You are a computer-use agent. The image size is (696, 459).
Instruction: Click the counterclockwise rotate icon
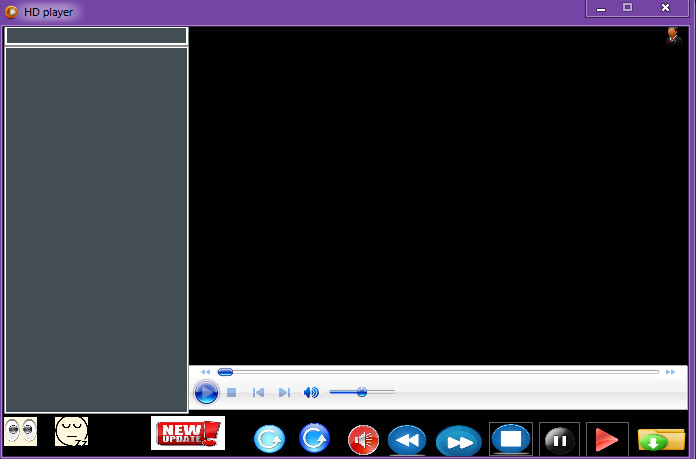coord(269,439)
